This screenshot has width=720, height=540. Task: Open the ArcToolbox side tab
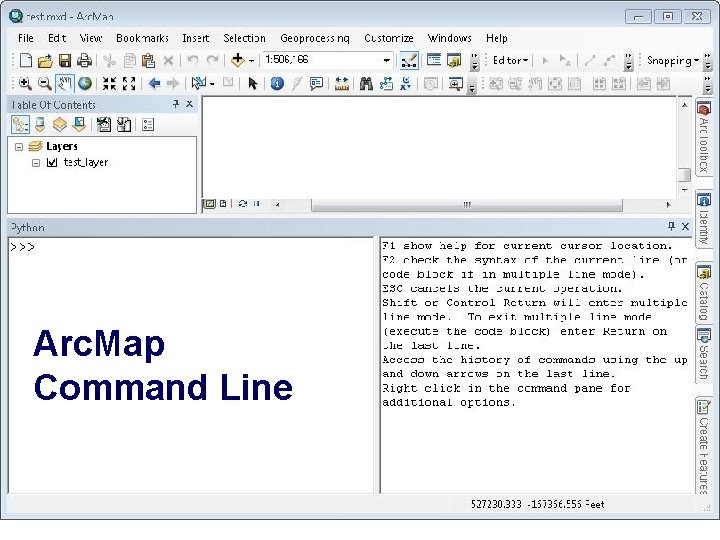point(703,137)
